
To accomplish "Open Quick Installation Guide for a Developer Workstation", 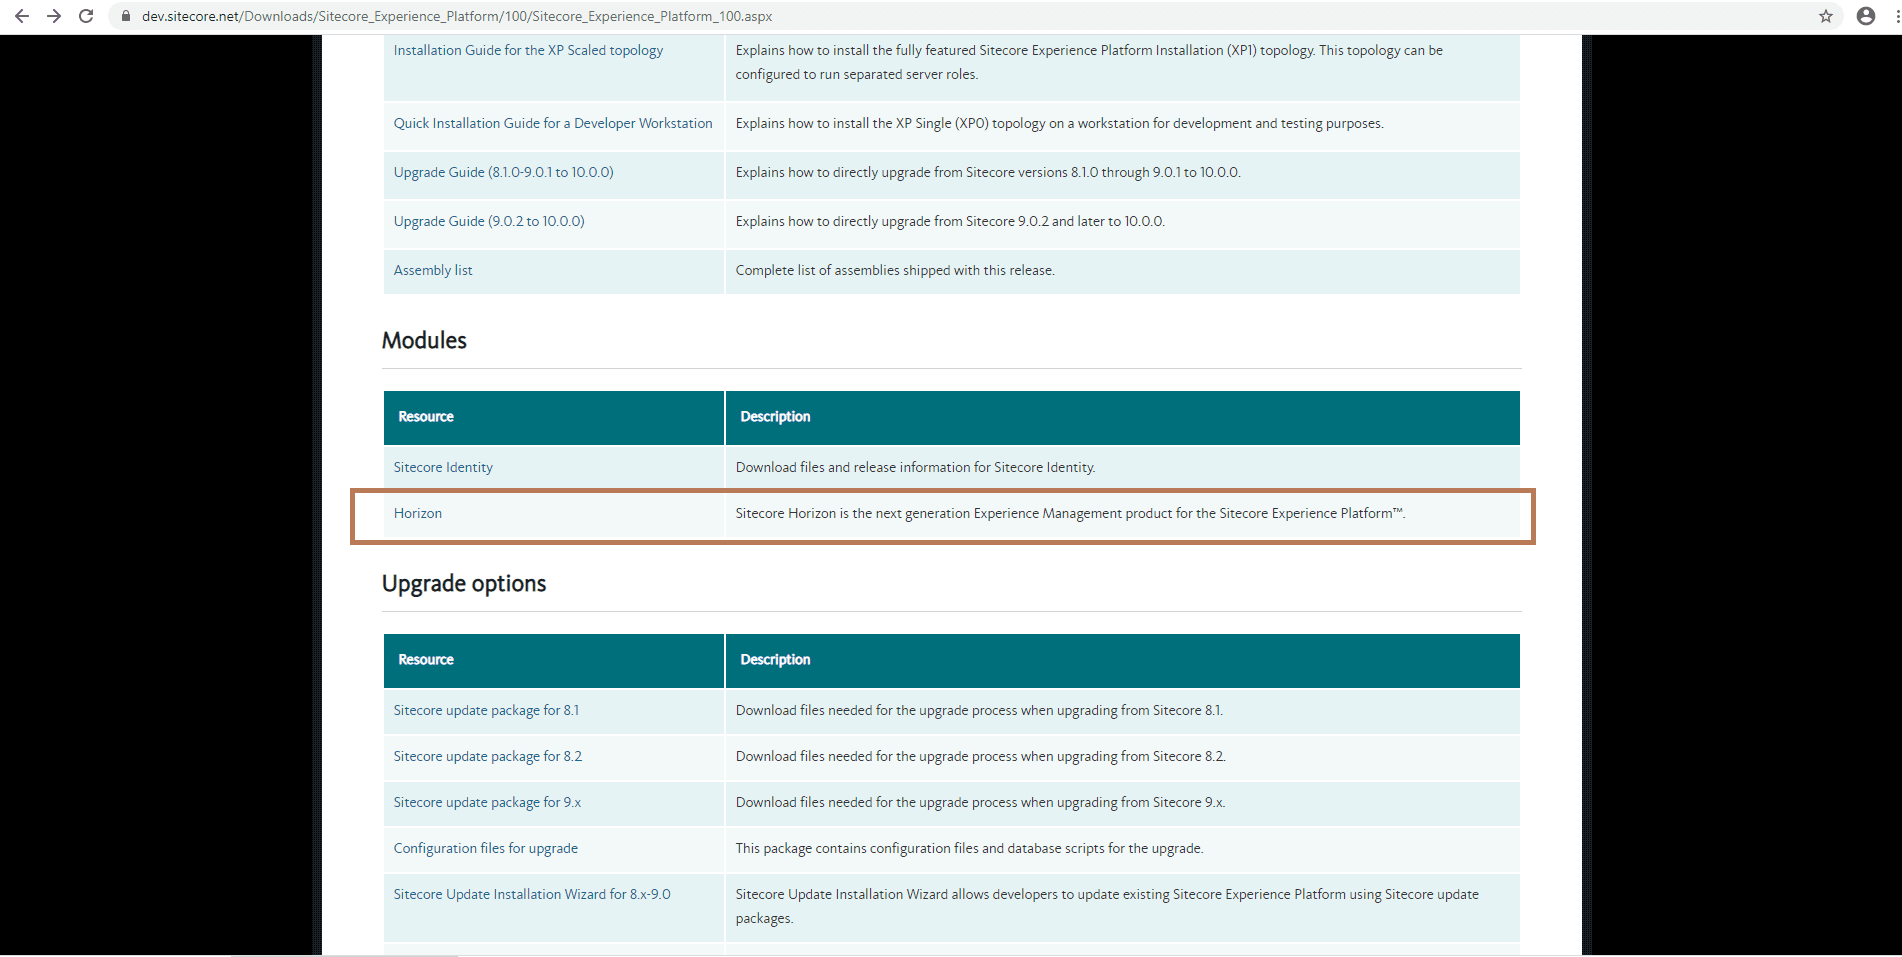I will [553, 123].
